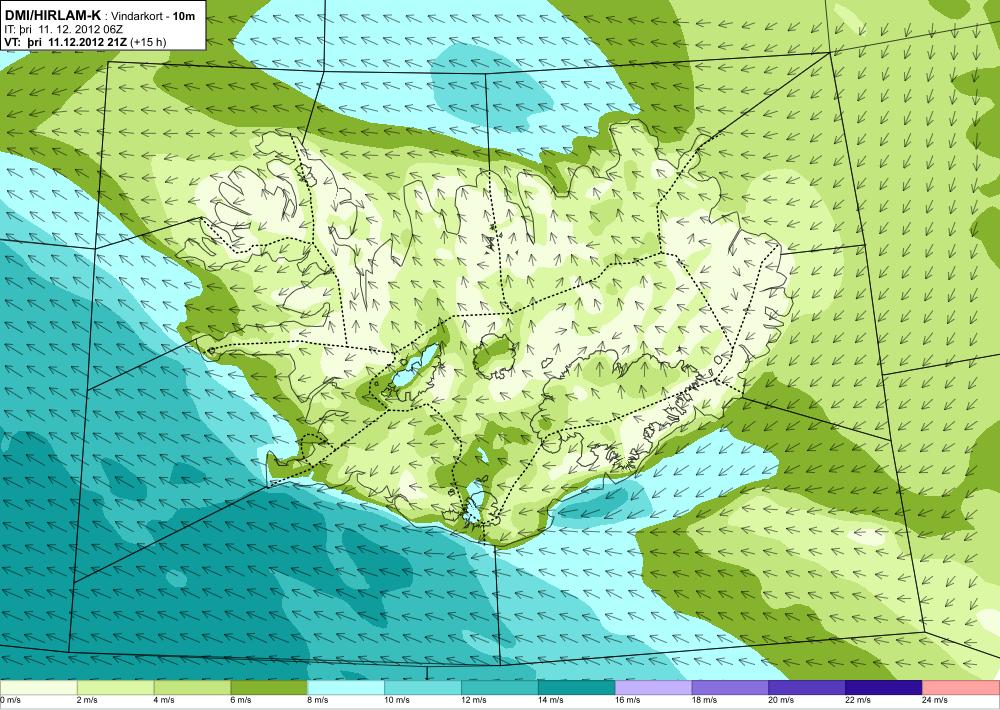The height and width of the screenshot is (710, 1000).
Task: Pick the lavender 16–18 m/s legend swatch
Action: [653, 687]
